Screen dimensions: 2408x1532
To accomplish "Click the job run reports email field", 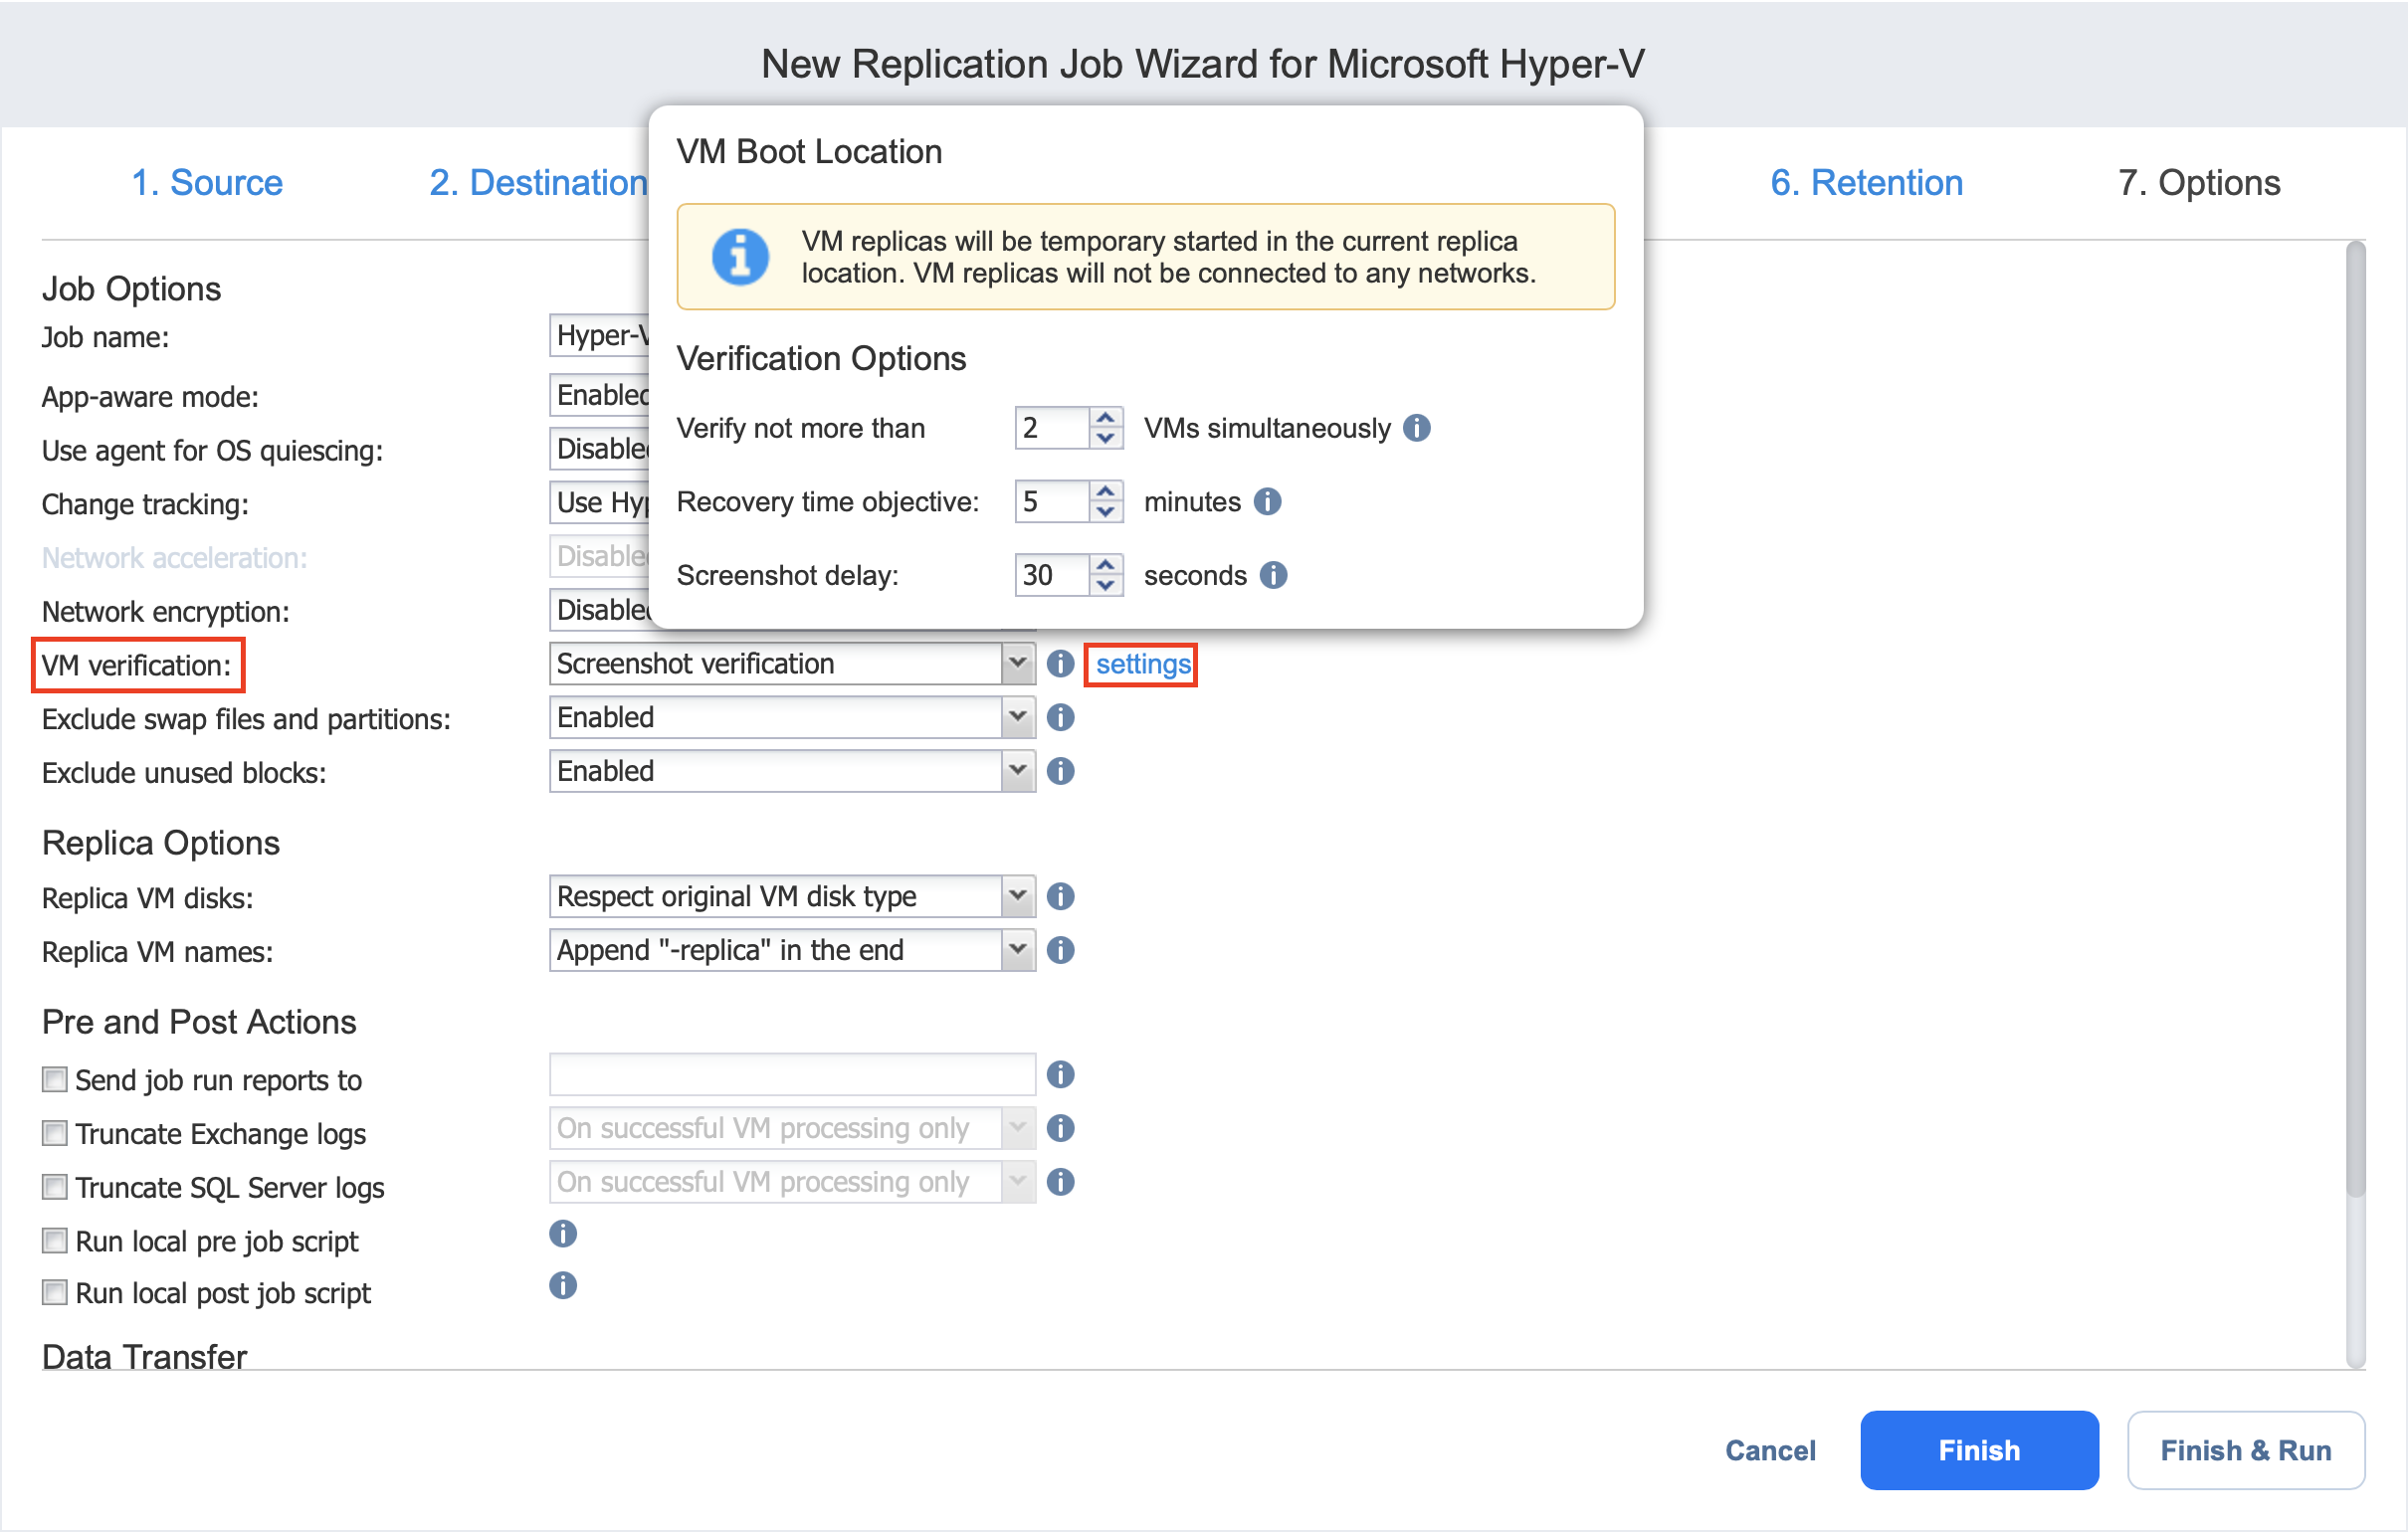I will [x=792, y=1074].
